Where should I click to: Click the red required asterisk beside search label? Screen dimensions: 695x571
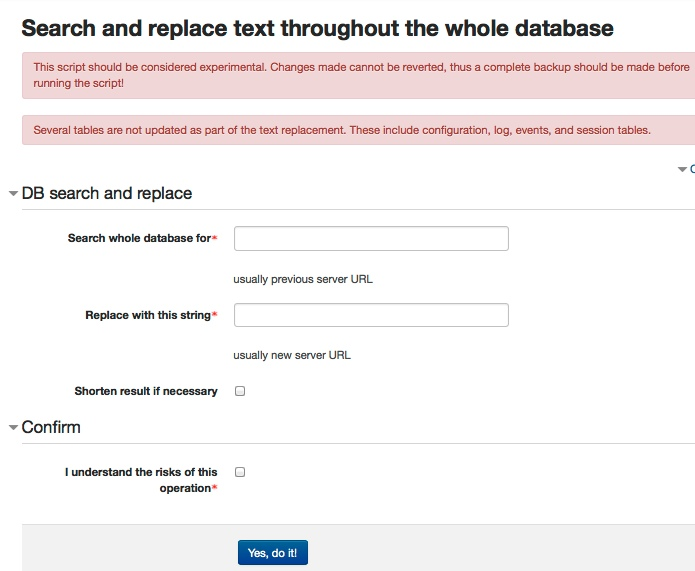[215, 239]
